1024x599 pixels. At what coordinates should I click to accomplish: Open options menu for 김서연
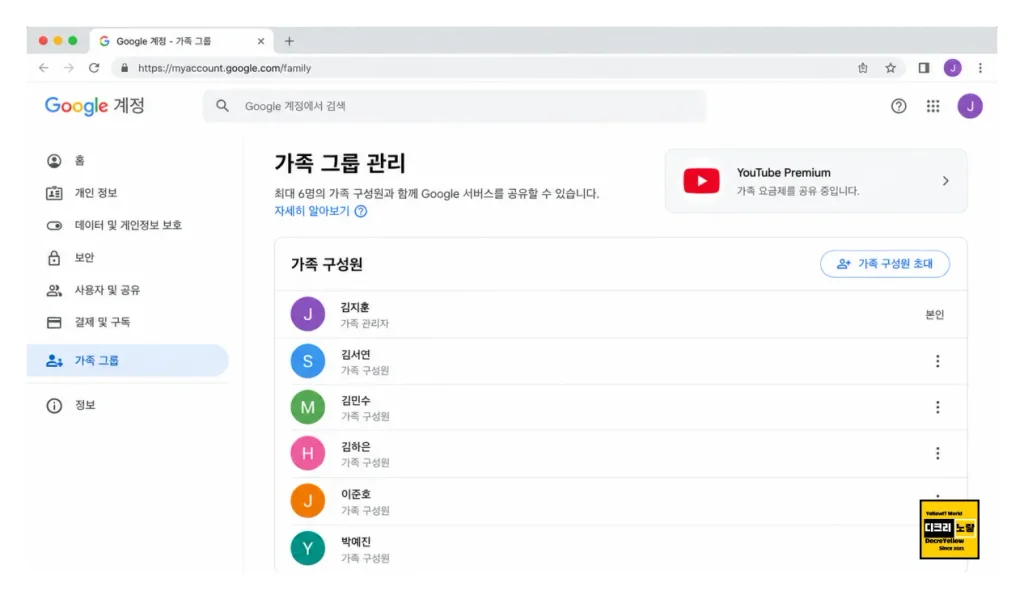938,361
